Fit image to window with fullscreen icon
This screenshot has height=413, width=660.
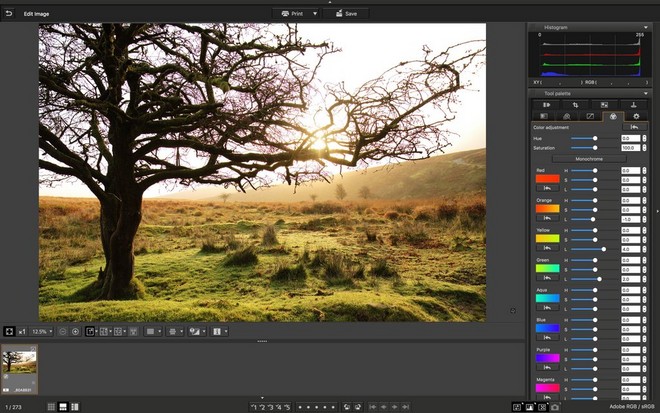[x=9, y=332]
